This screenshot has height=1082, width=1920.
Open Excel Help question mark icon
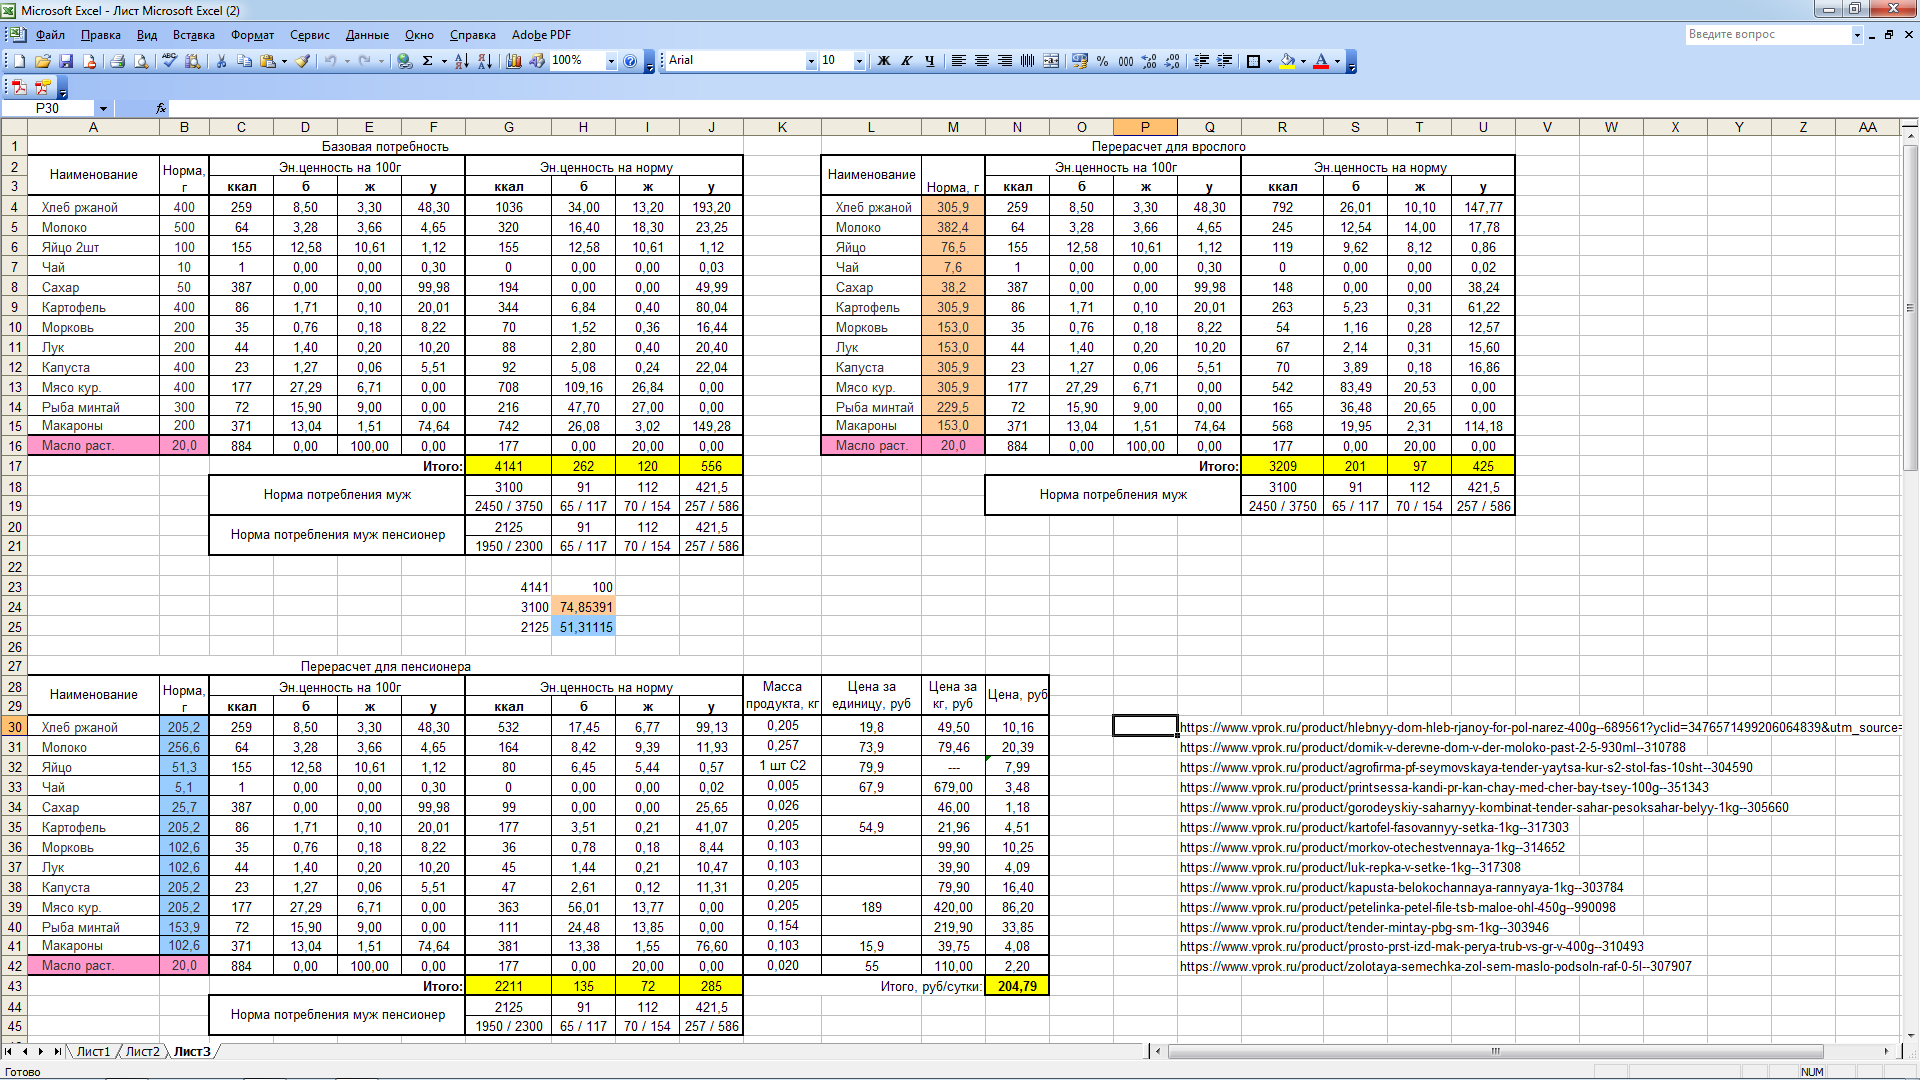tap(630, 61)
